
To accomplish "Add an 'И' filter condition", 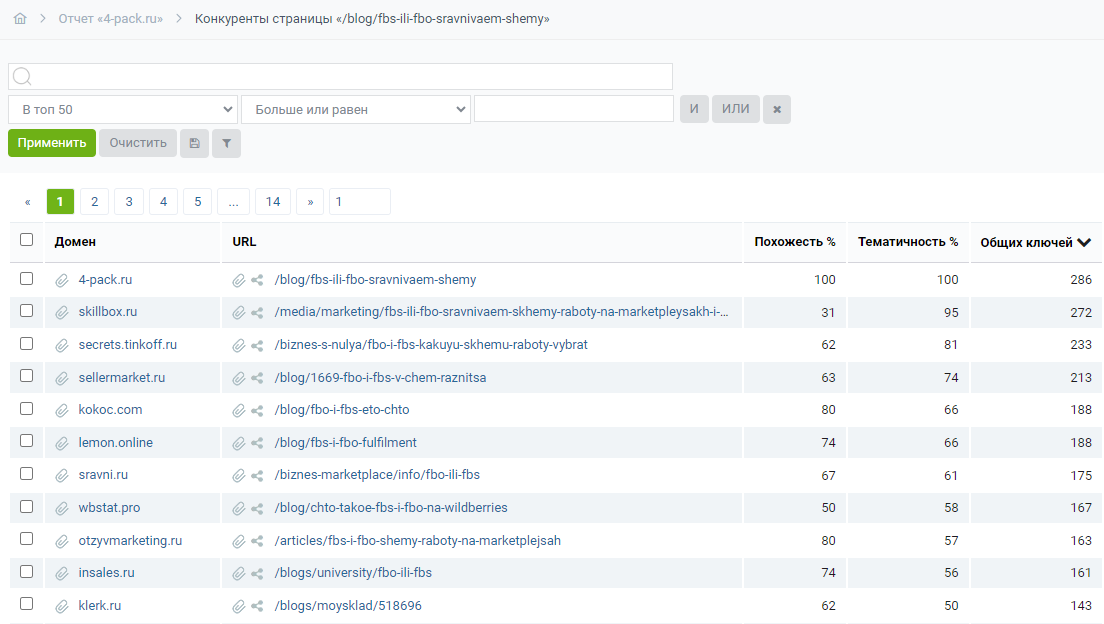I will 694,109.
